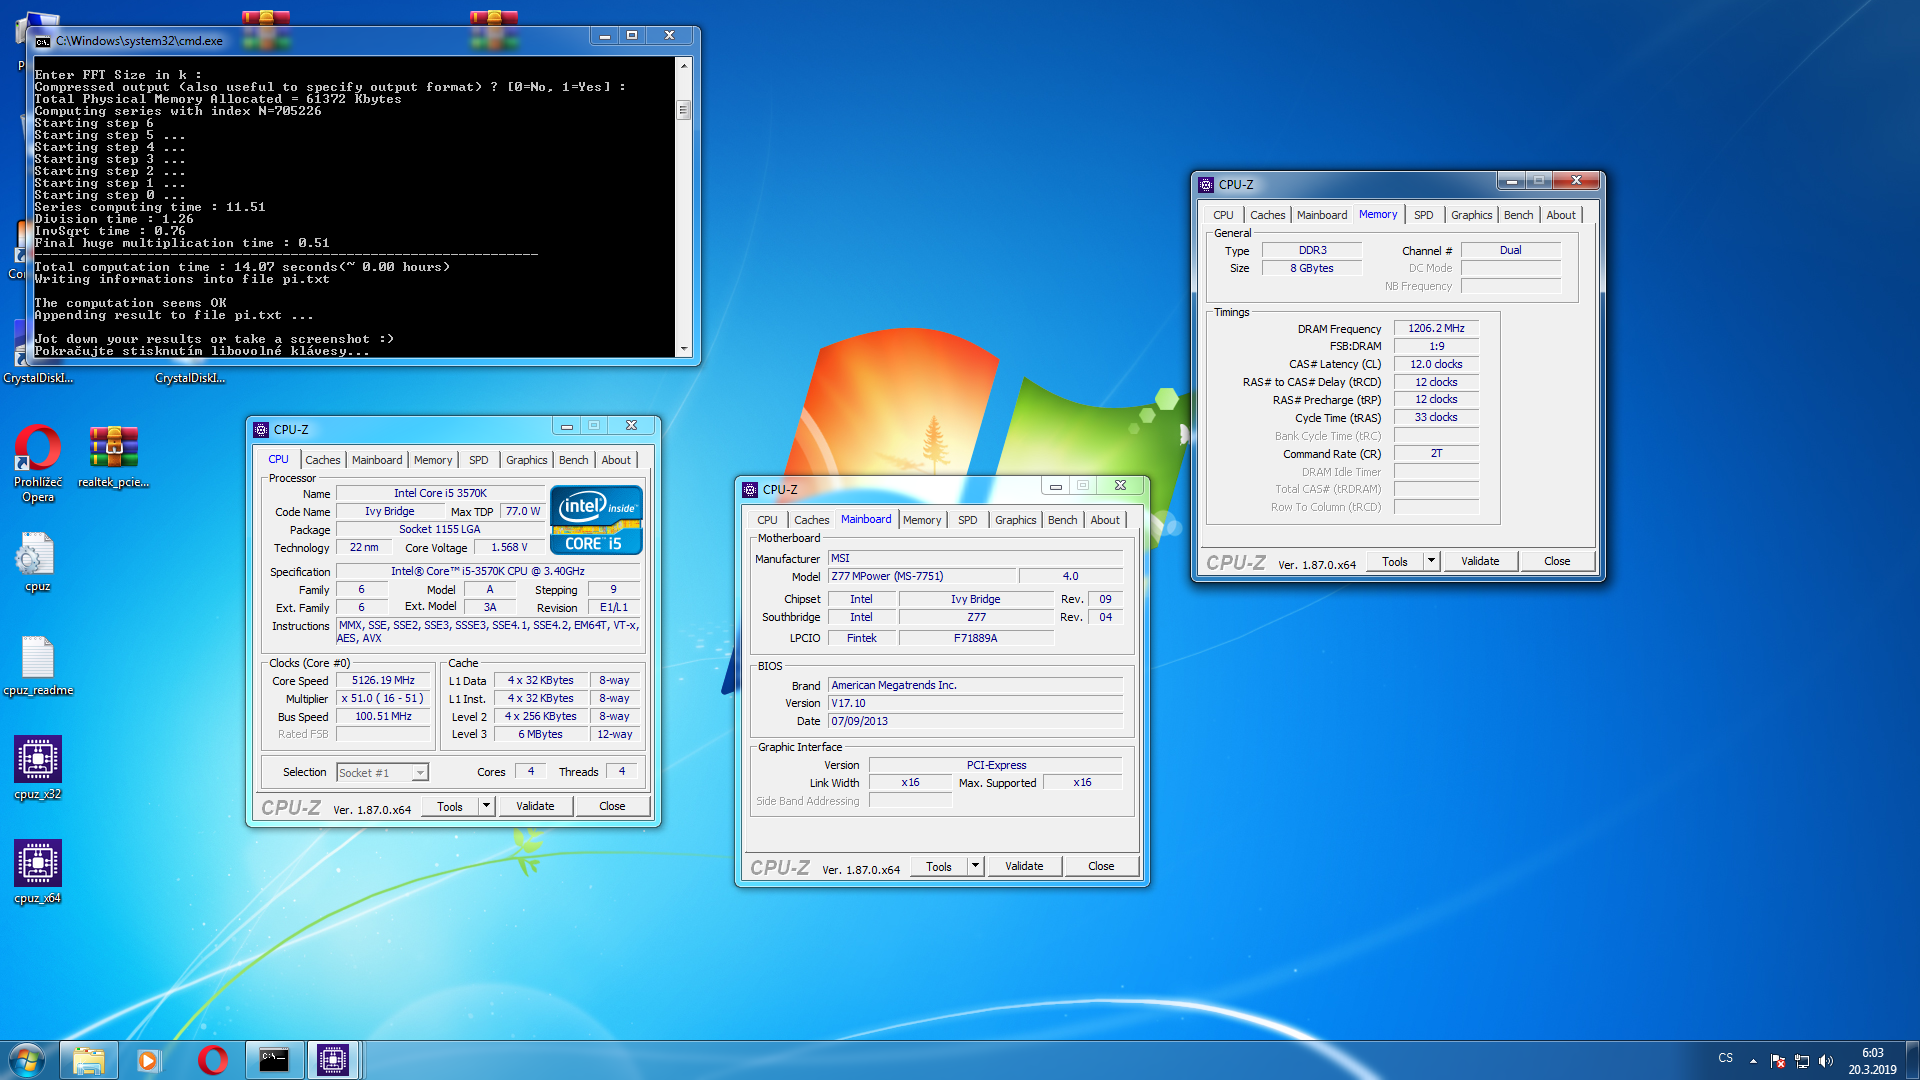
Task: Open the Prohlížeč Opera desktop shortcut
Action: (38, 463)
